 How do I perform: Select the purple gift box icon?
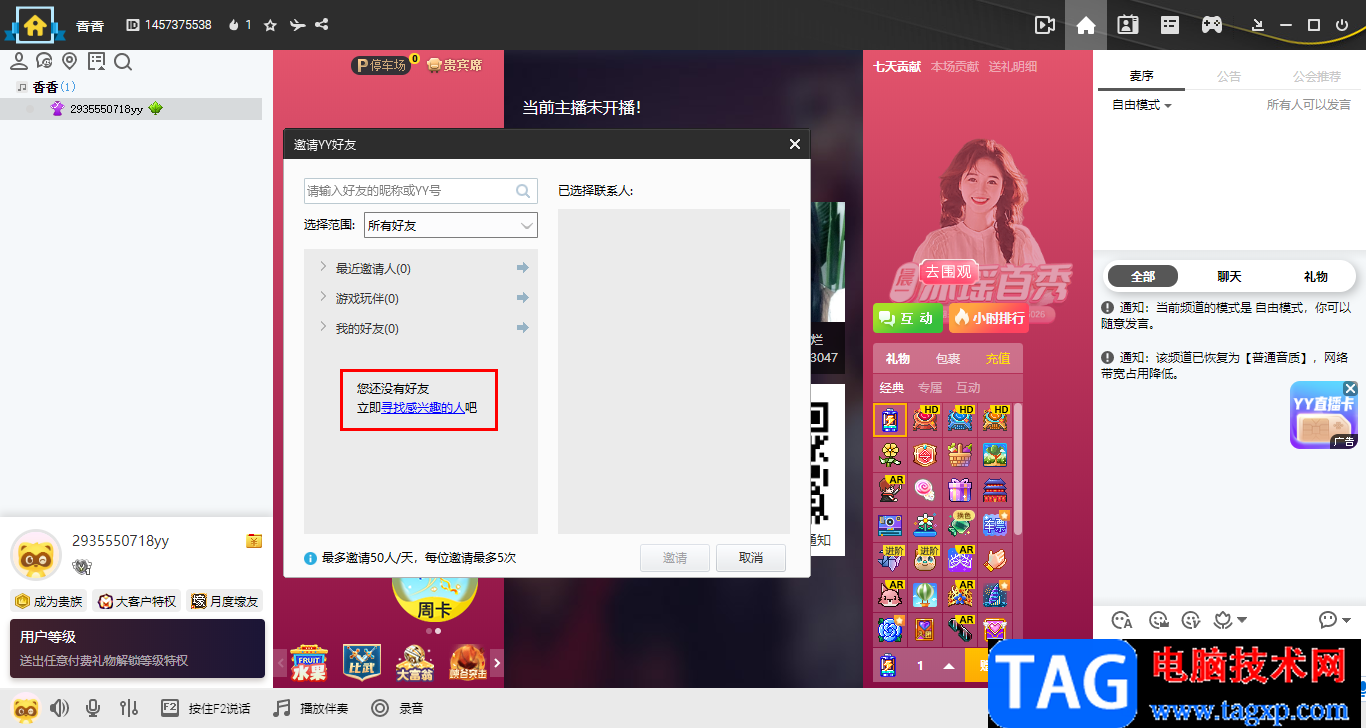pos(960,490)
